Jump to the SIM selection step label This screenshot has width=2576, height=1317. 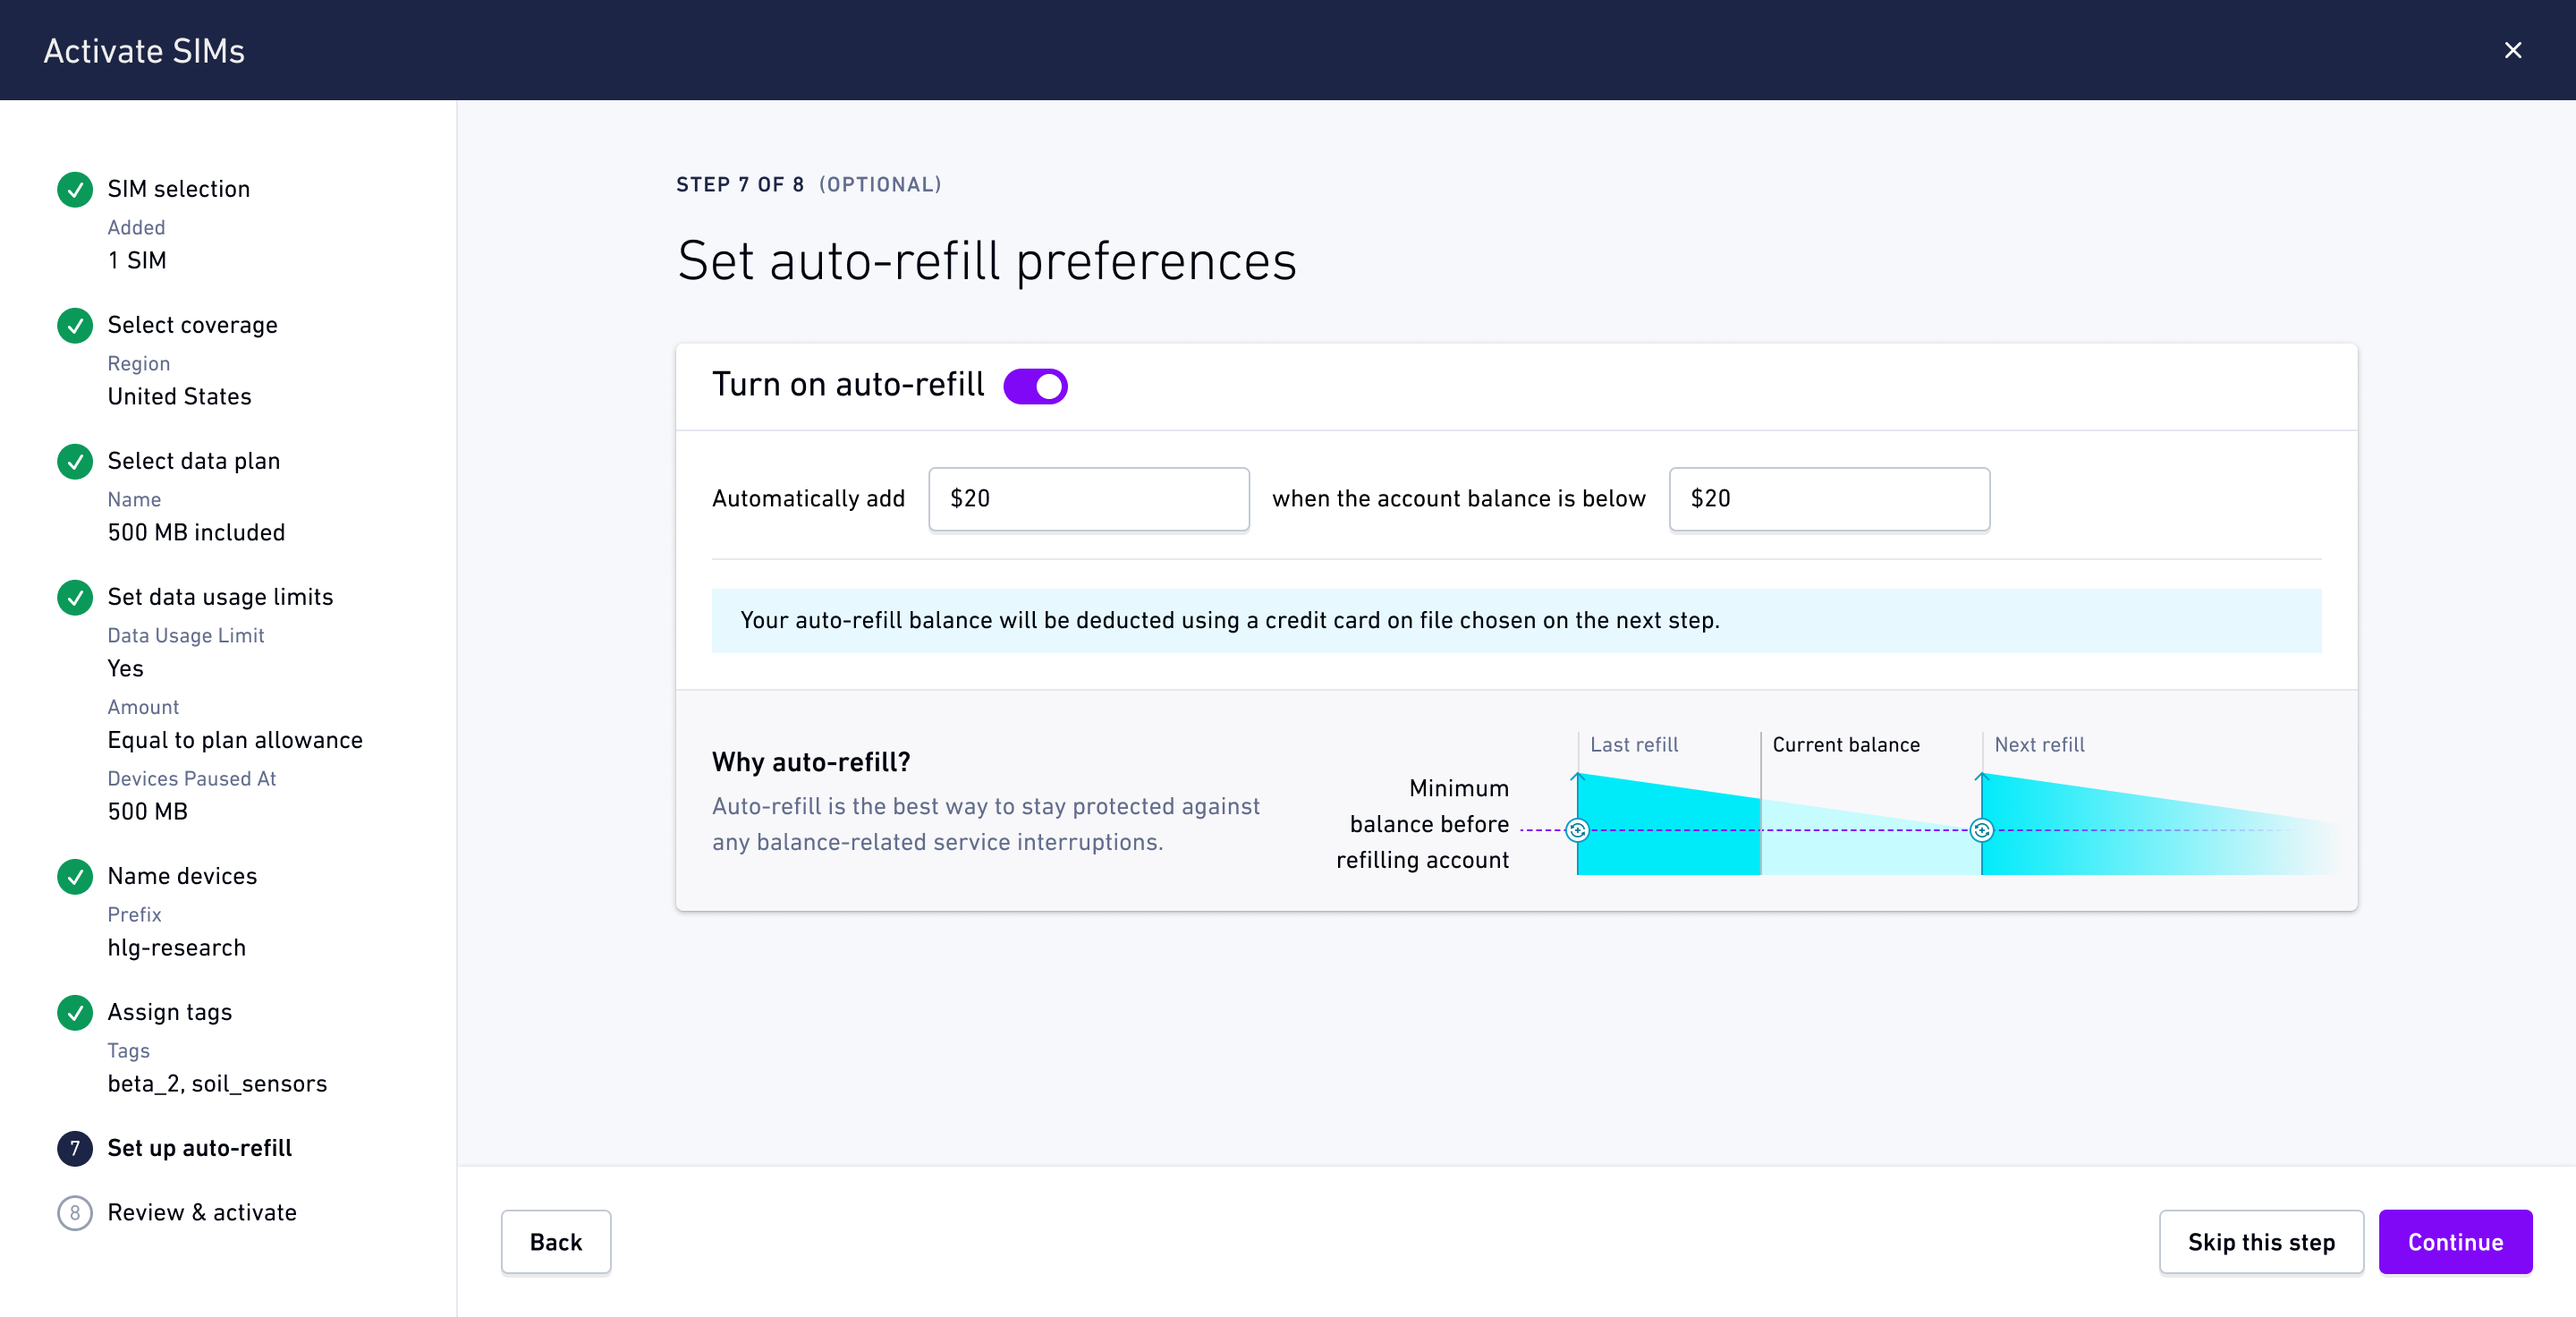click(178, 189)
